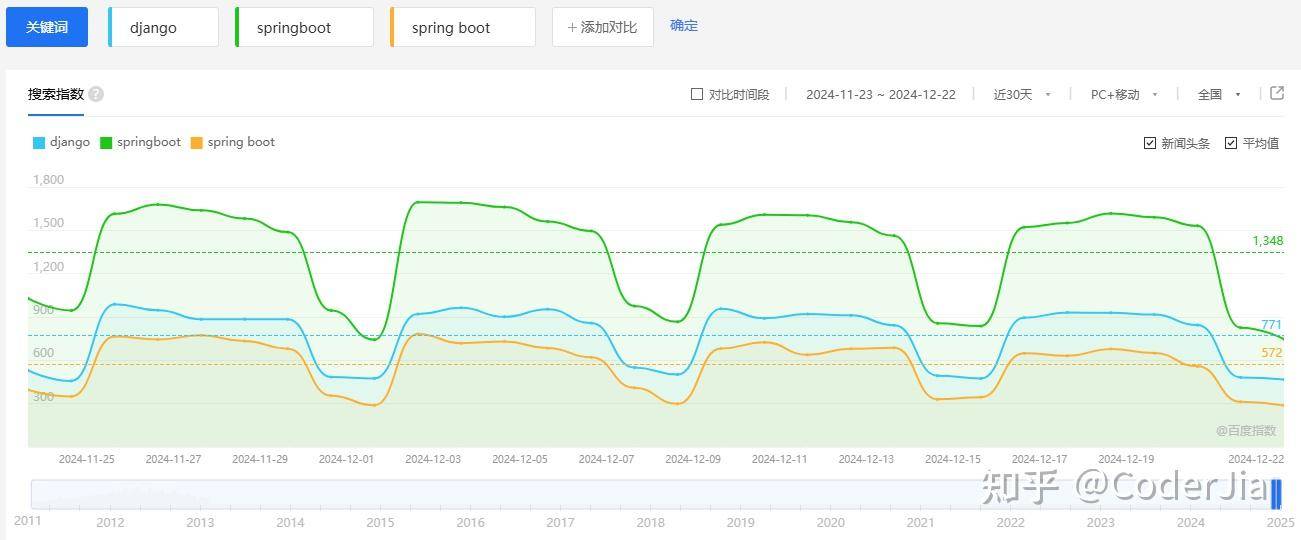The height and width of the screenshot is (540, 1301).
Task: Toggle django legend blue swatch
Action: coord(39,143)
